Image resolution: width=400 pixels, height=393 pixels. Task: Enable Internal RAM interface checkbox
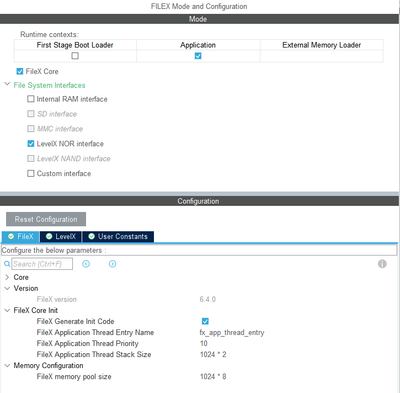click(x=31, y=99)
